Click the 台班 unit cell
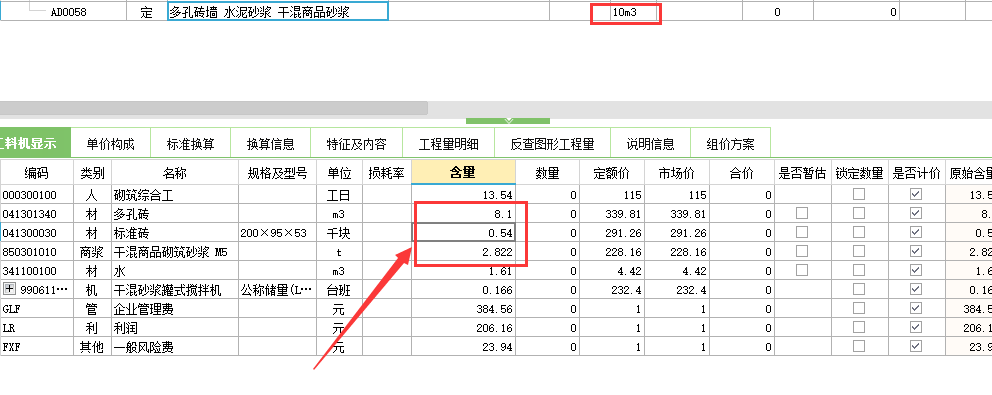This screenshot has height=395, width=992. (x=339, y=290)
